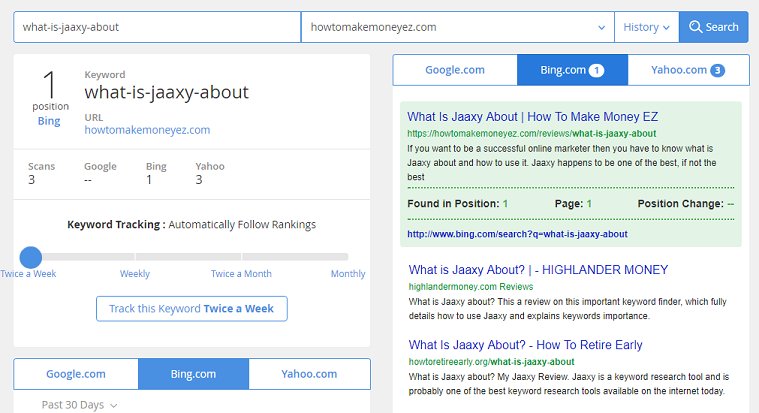Click the howtomakemoneyez.com domain field
Viewport: 759px width, 413px height.
click(457, 27)
